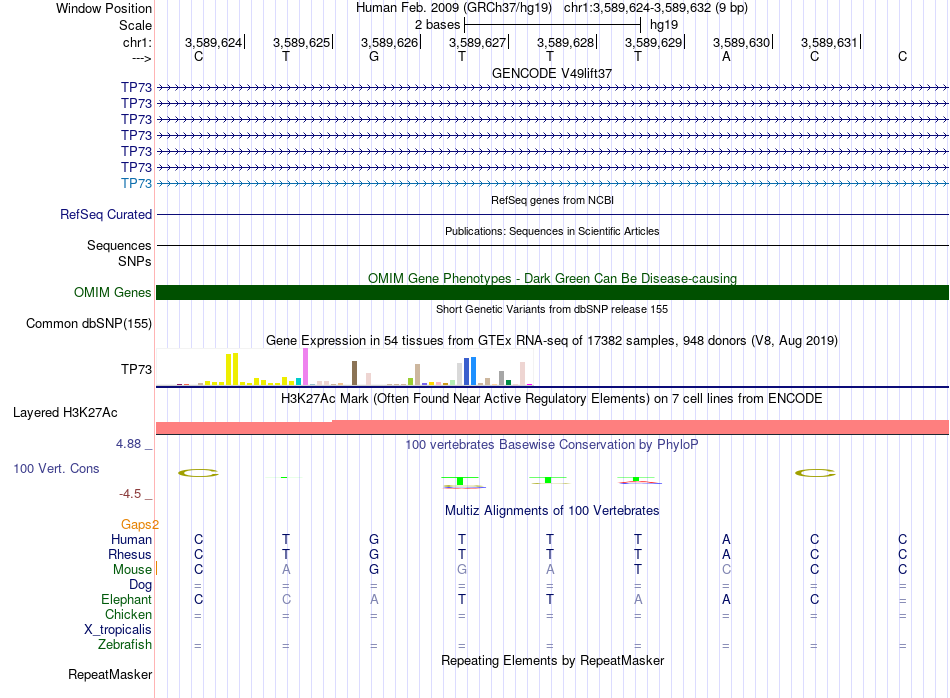Click the Zebrafish alignment row label
The height and width of the screenshot is (698, 950).
pyautogui.click(x=125, y=645)
